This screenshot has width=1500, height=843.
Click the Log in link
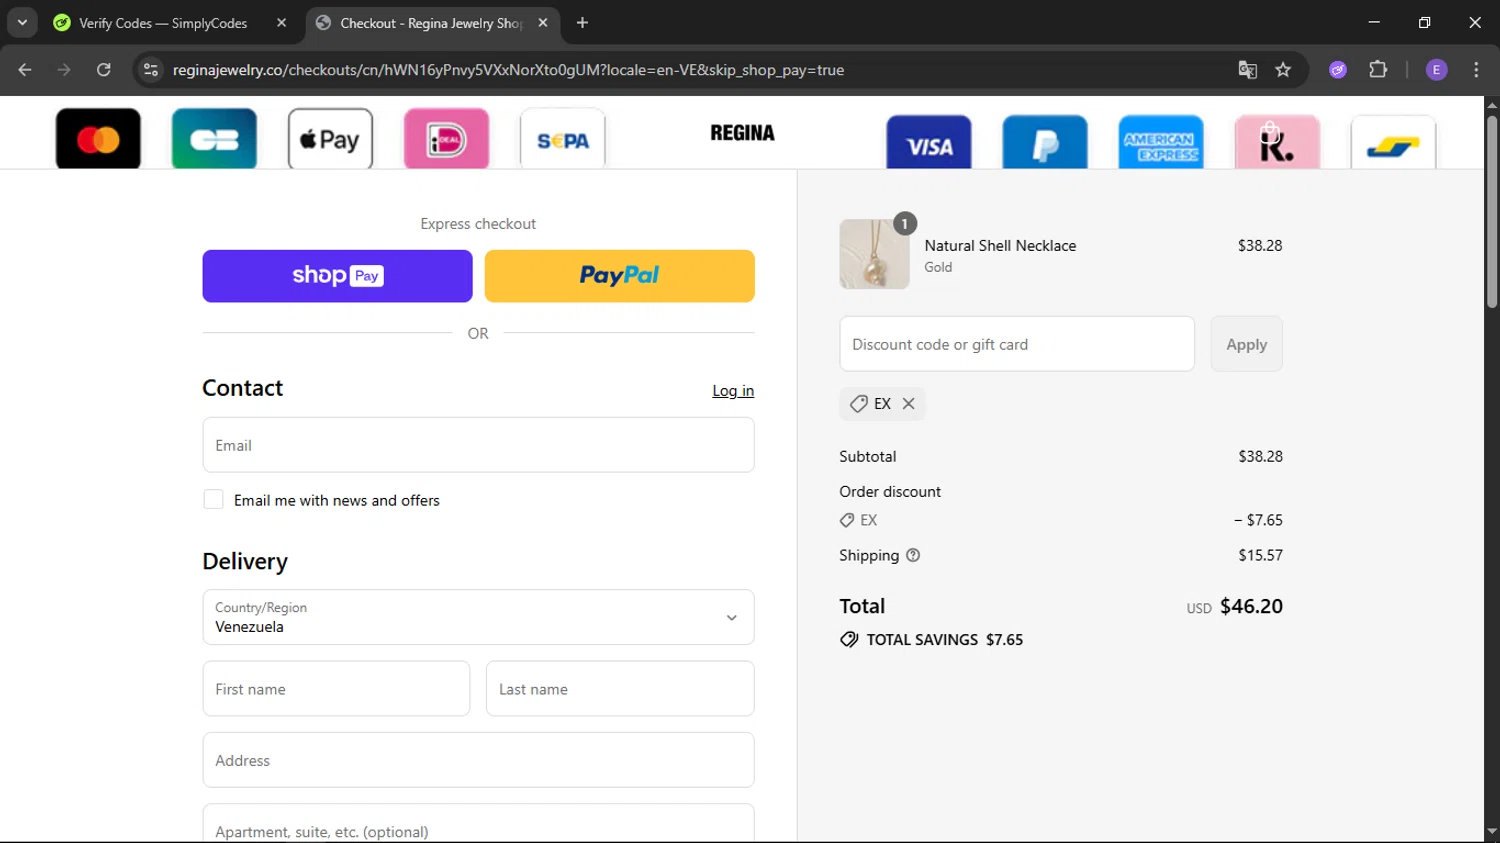[733, 391]
